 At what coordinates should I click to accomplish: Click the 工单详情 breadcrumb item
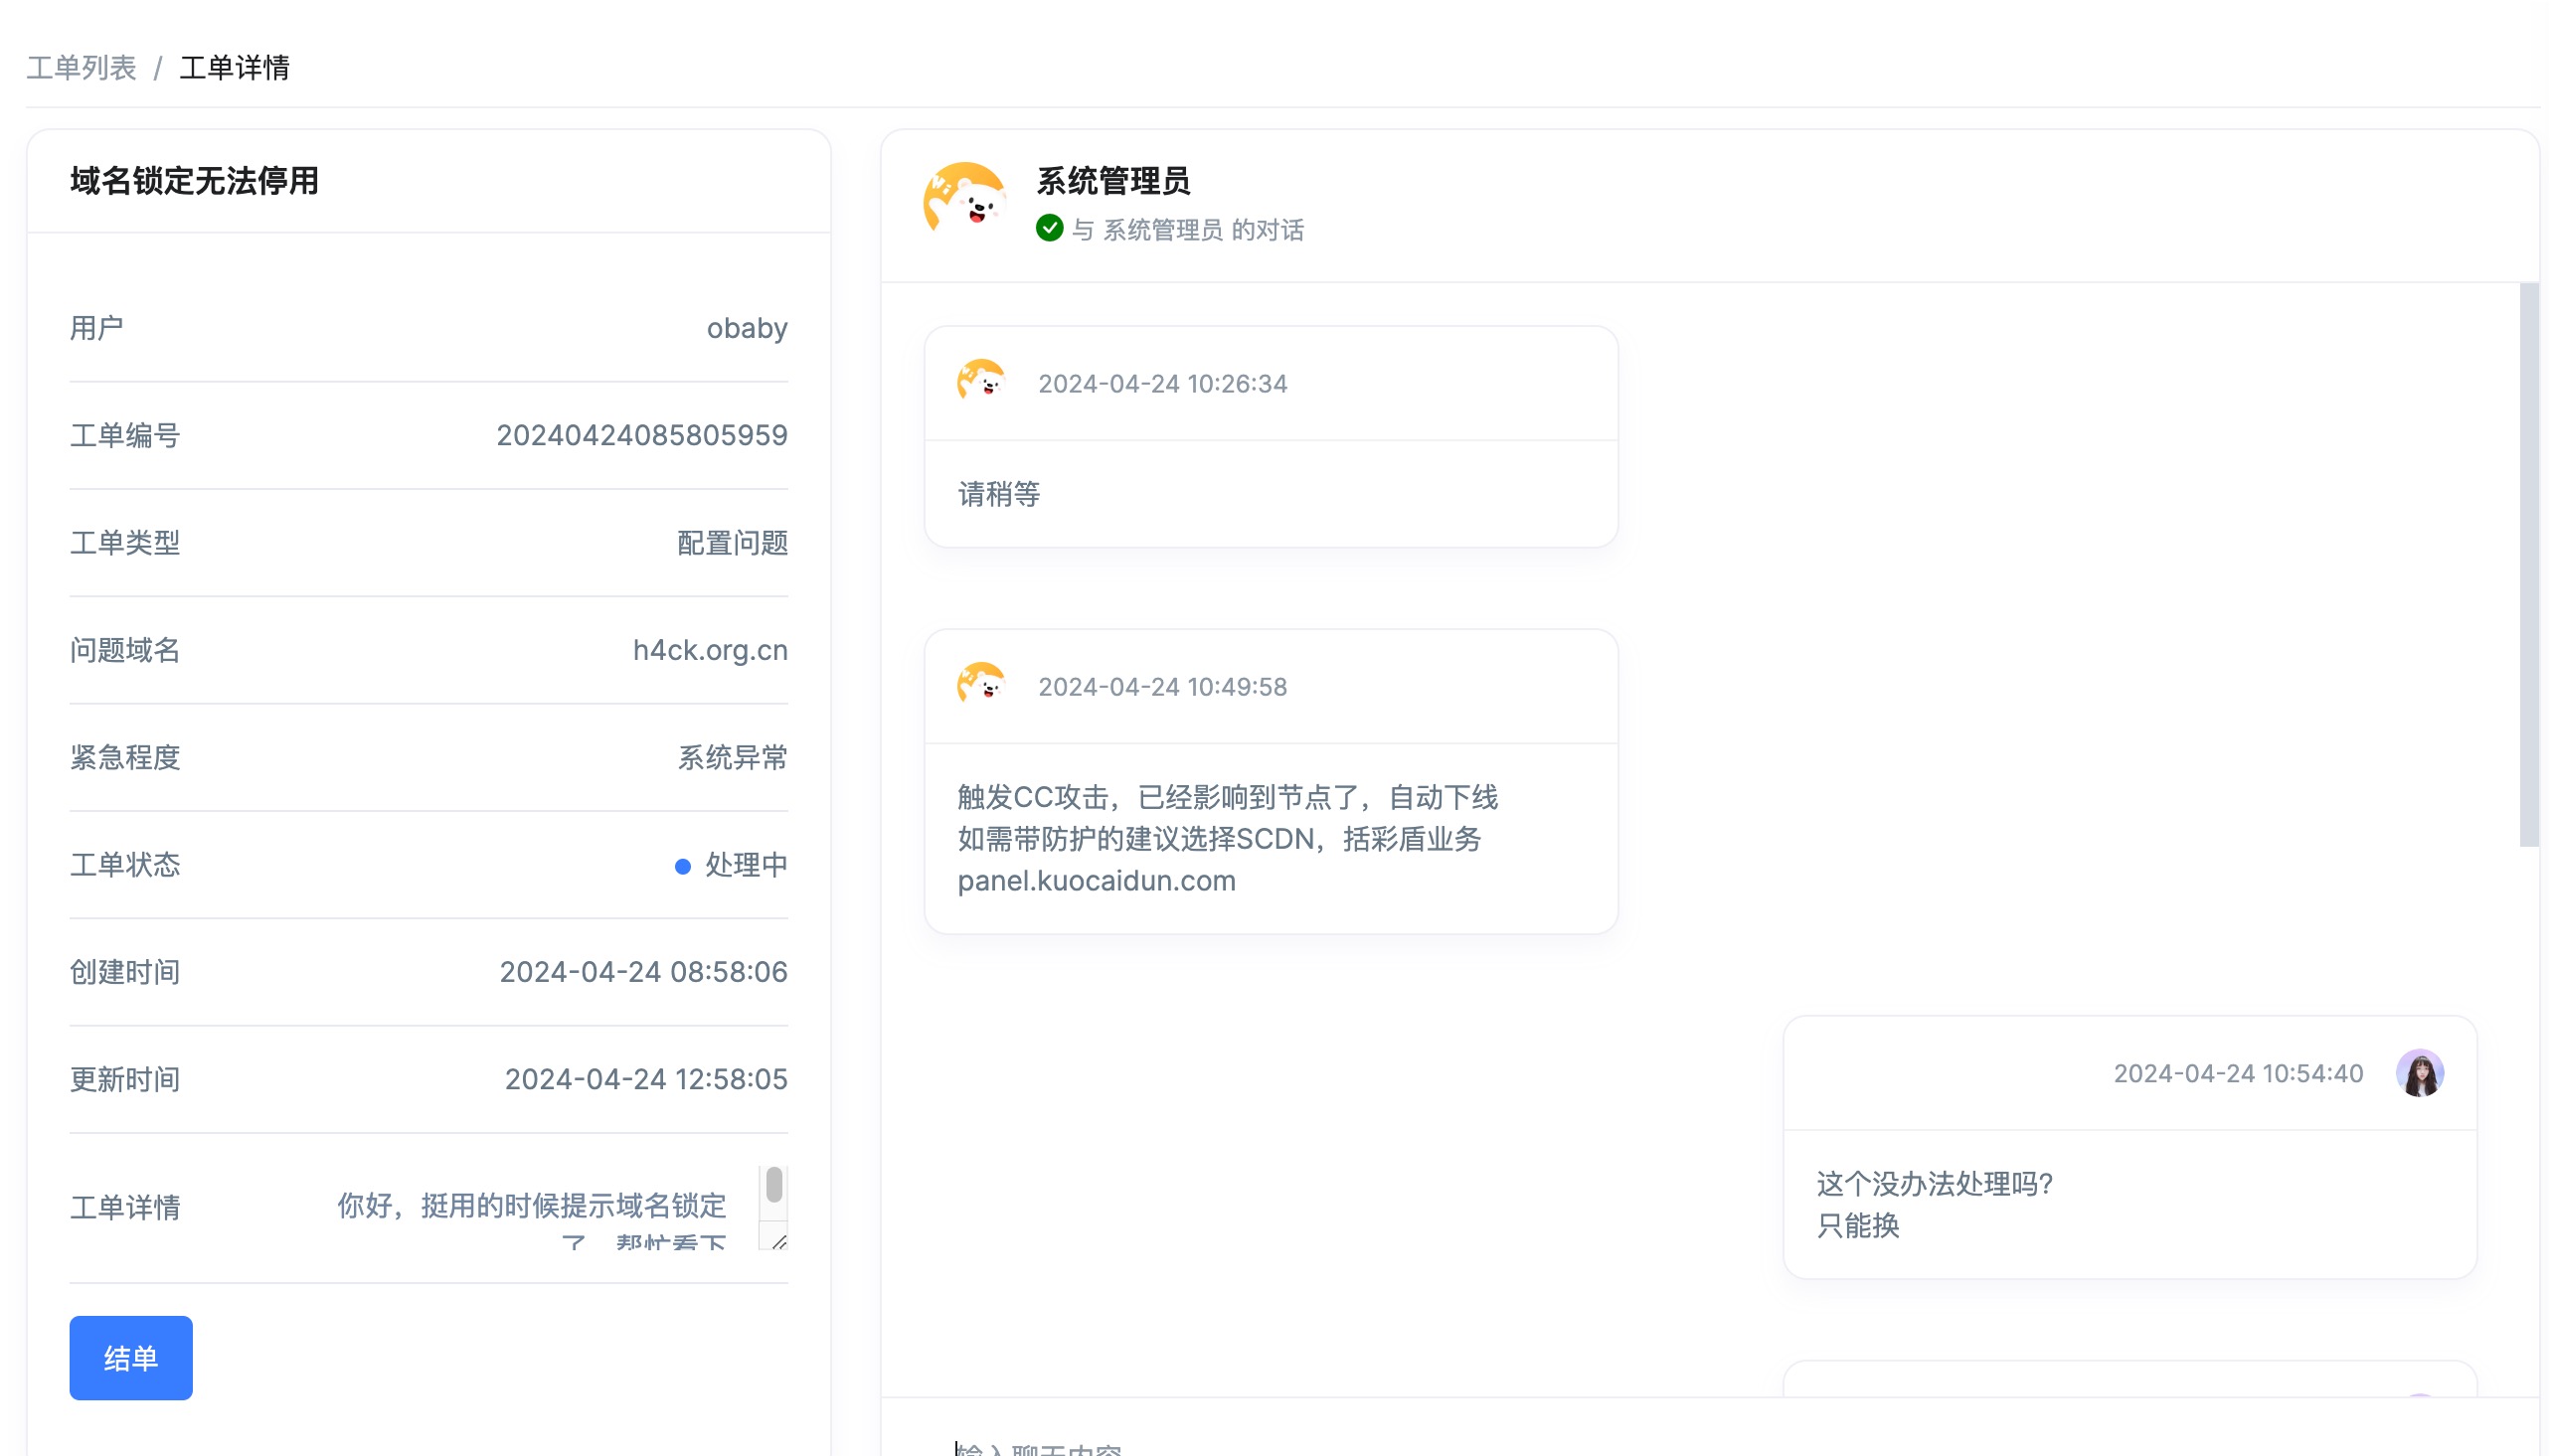(234, 68)
